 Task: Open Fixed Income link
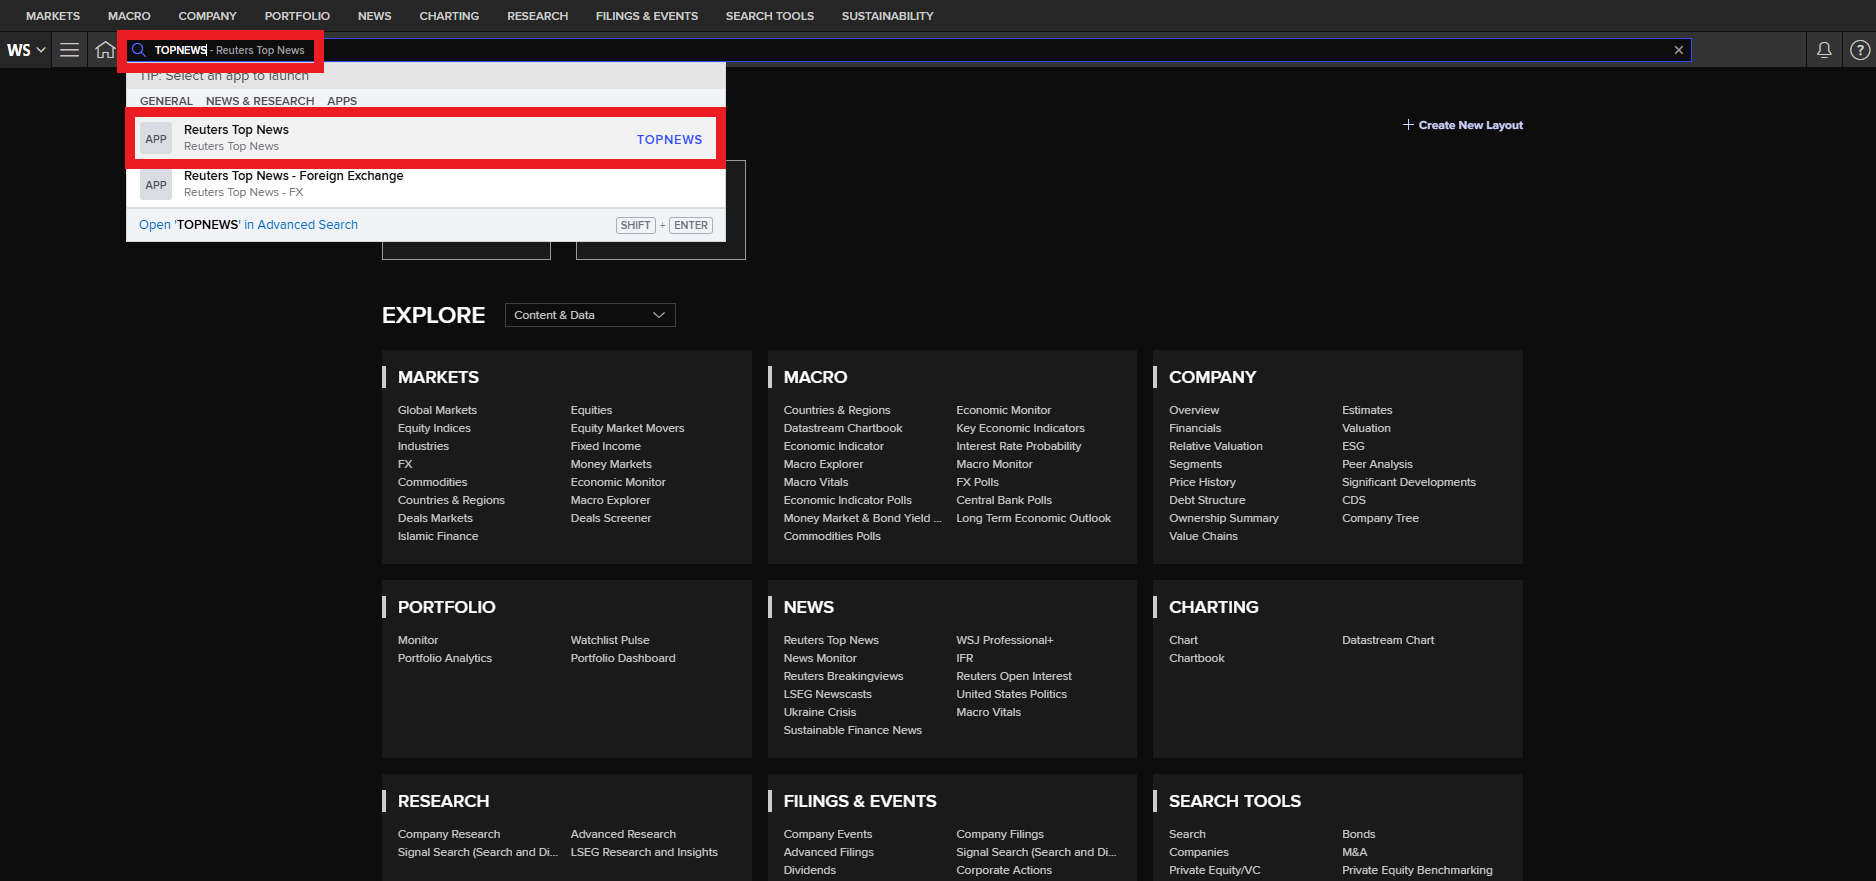[x=606, y=446]
